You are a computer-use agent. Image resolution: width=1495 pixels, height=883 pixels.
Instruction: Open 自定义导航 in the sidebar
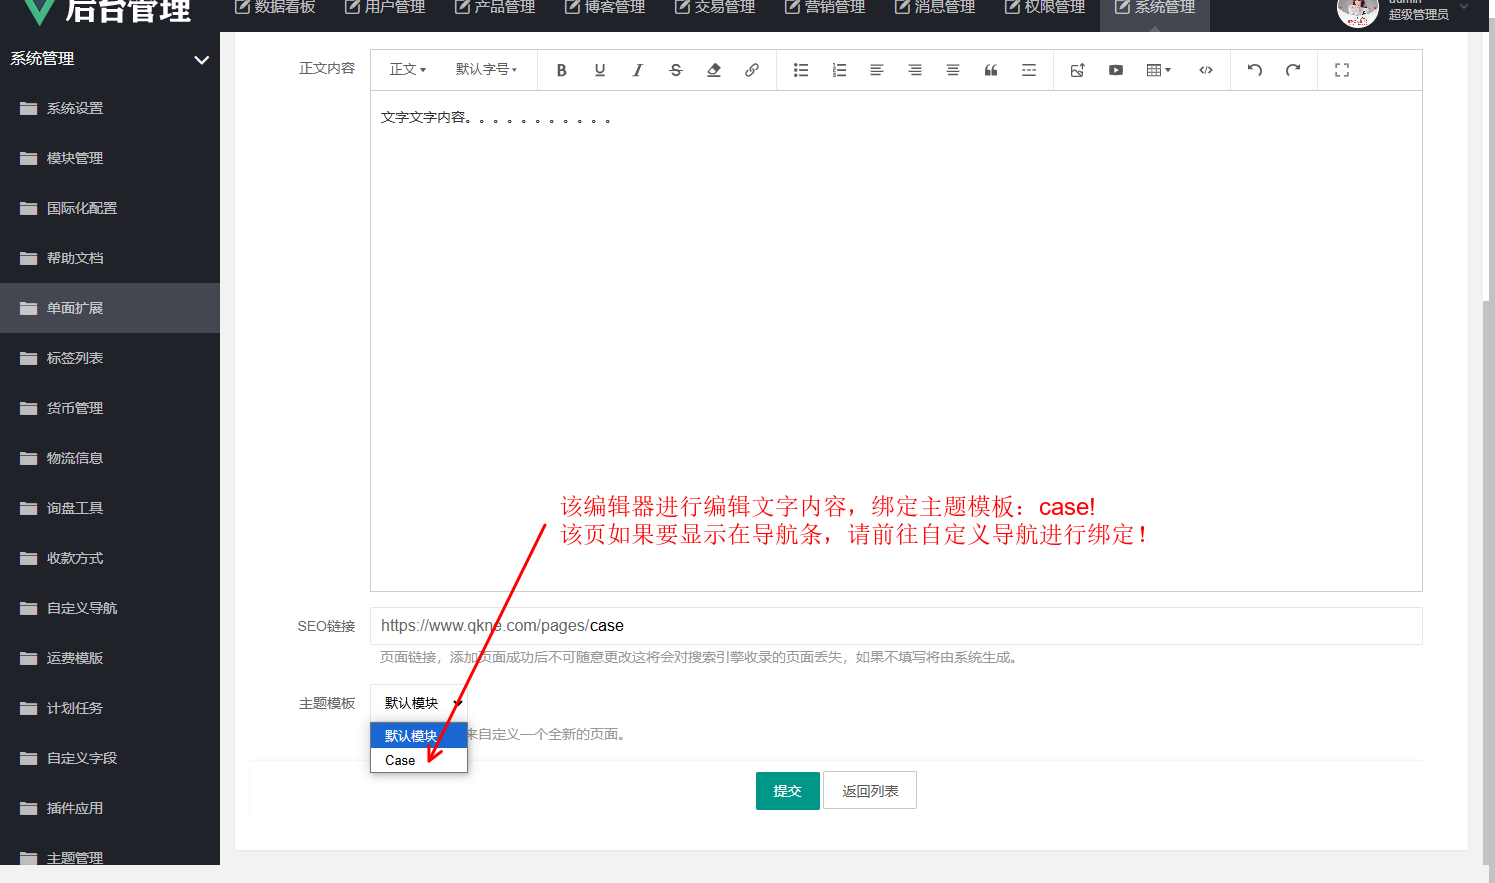point(82,608)
